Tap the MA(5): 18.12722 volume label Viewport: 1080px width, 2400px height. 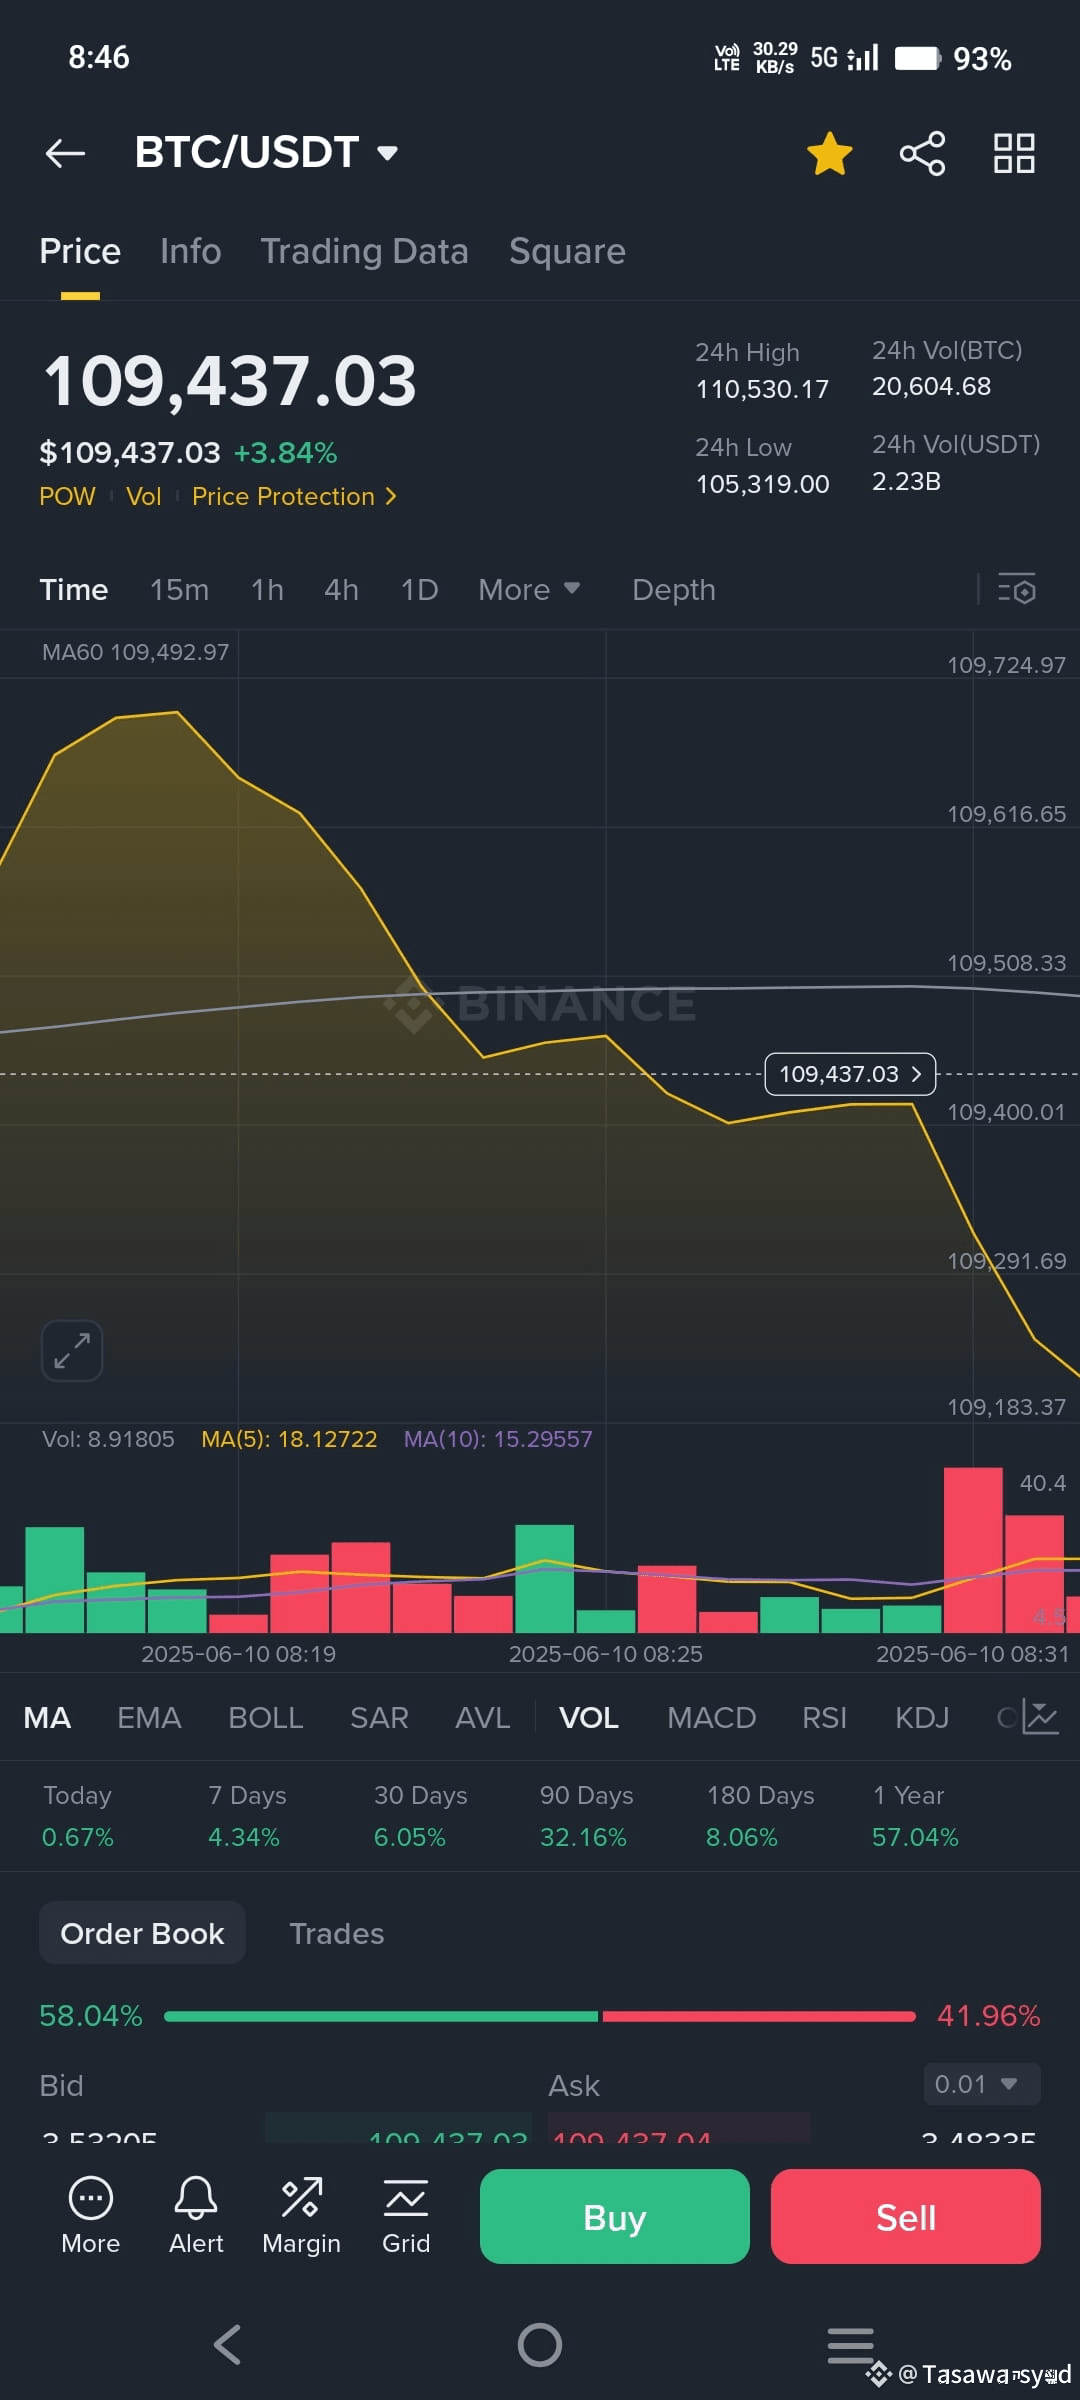click(289, 1439)
